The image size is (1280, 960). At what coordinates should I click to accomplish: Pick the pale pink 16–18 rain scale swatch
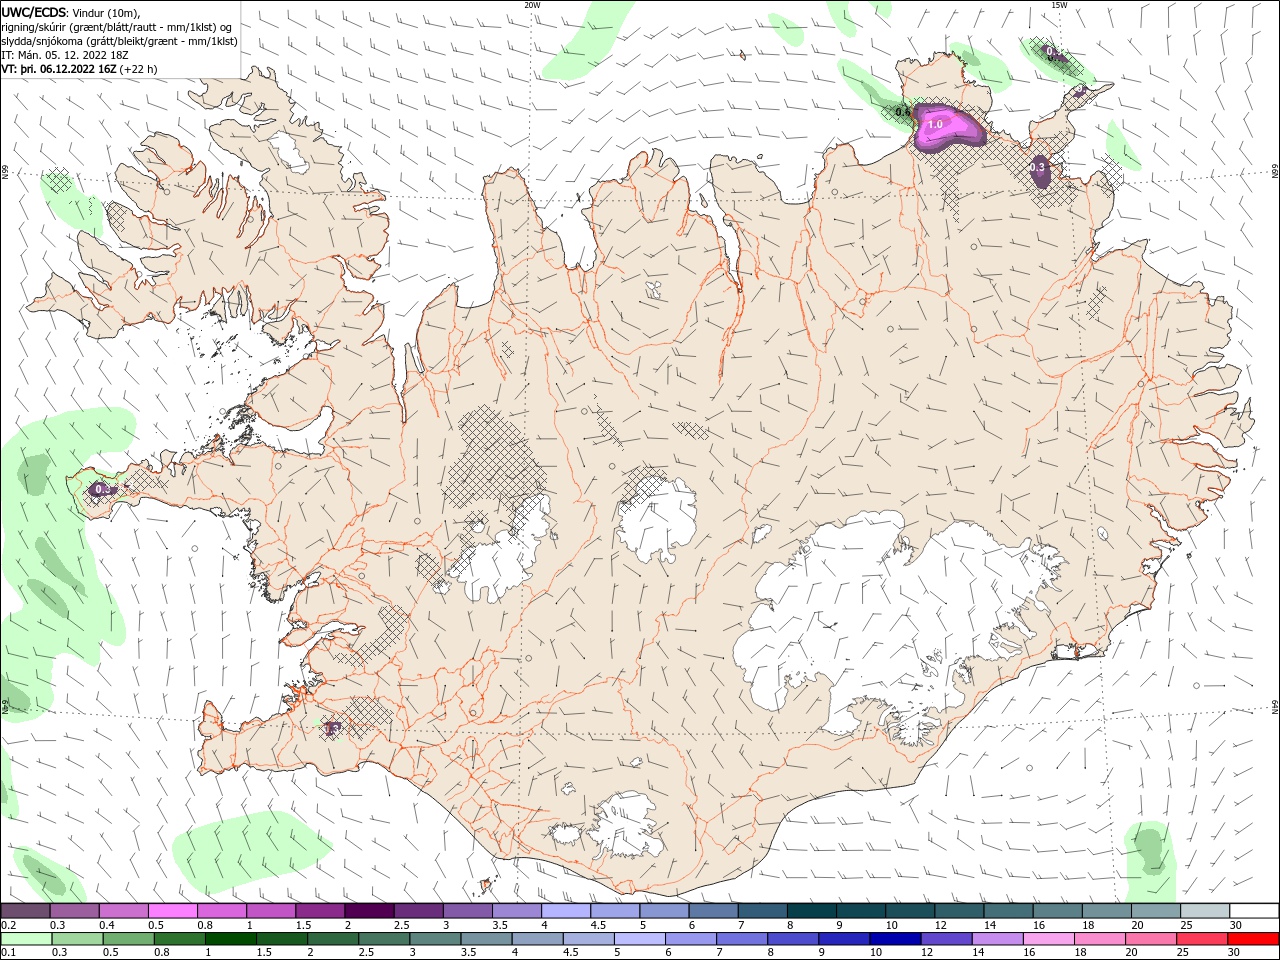1049,939
